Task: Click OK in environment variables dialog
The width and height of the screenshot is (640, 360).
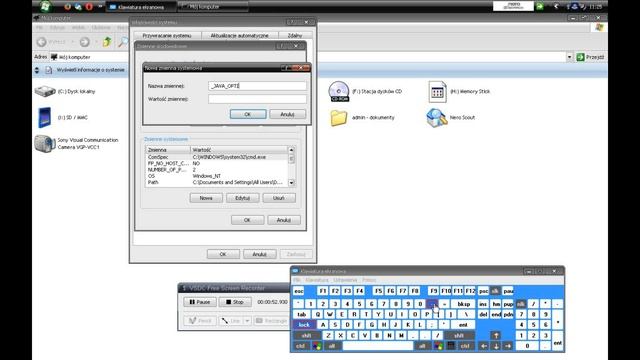Action: [247, 220]
